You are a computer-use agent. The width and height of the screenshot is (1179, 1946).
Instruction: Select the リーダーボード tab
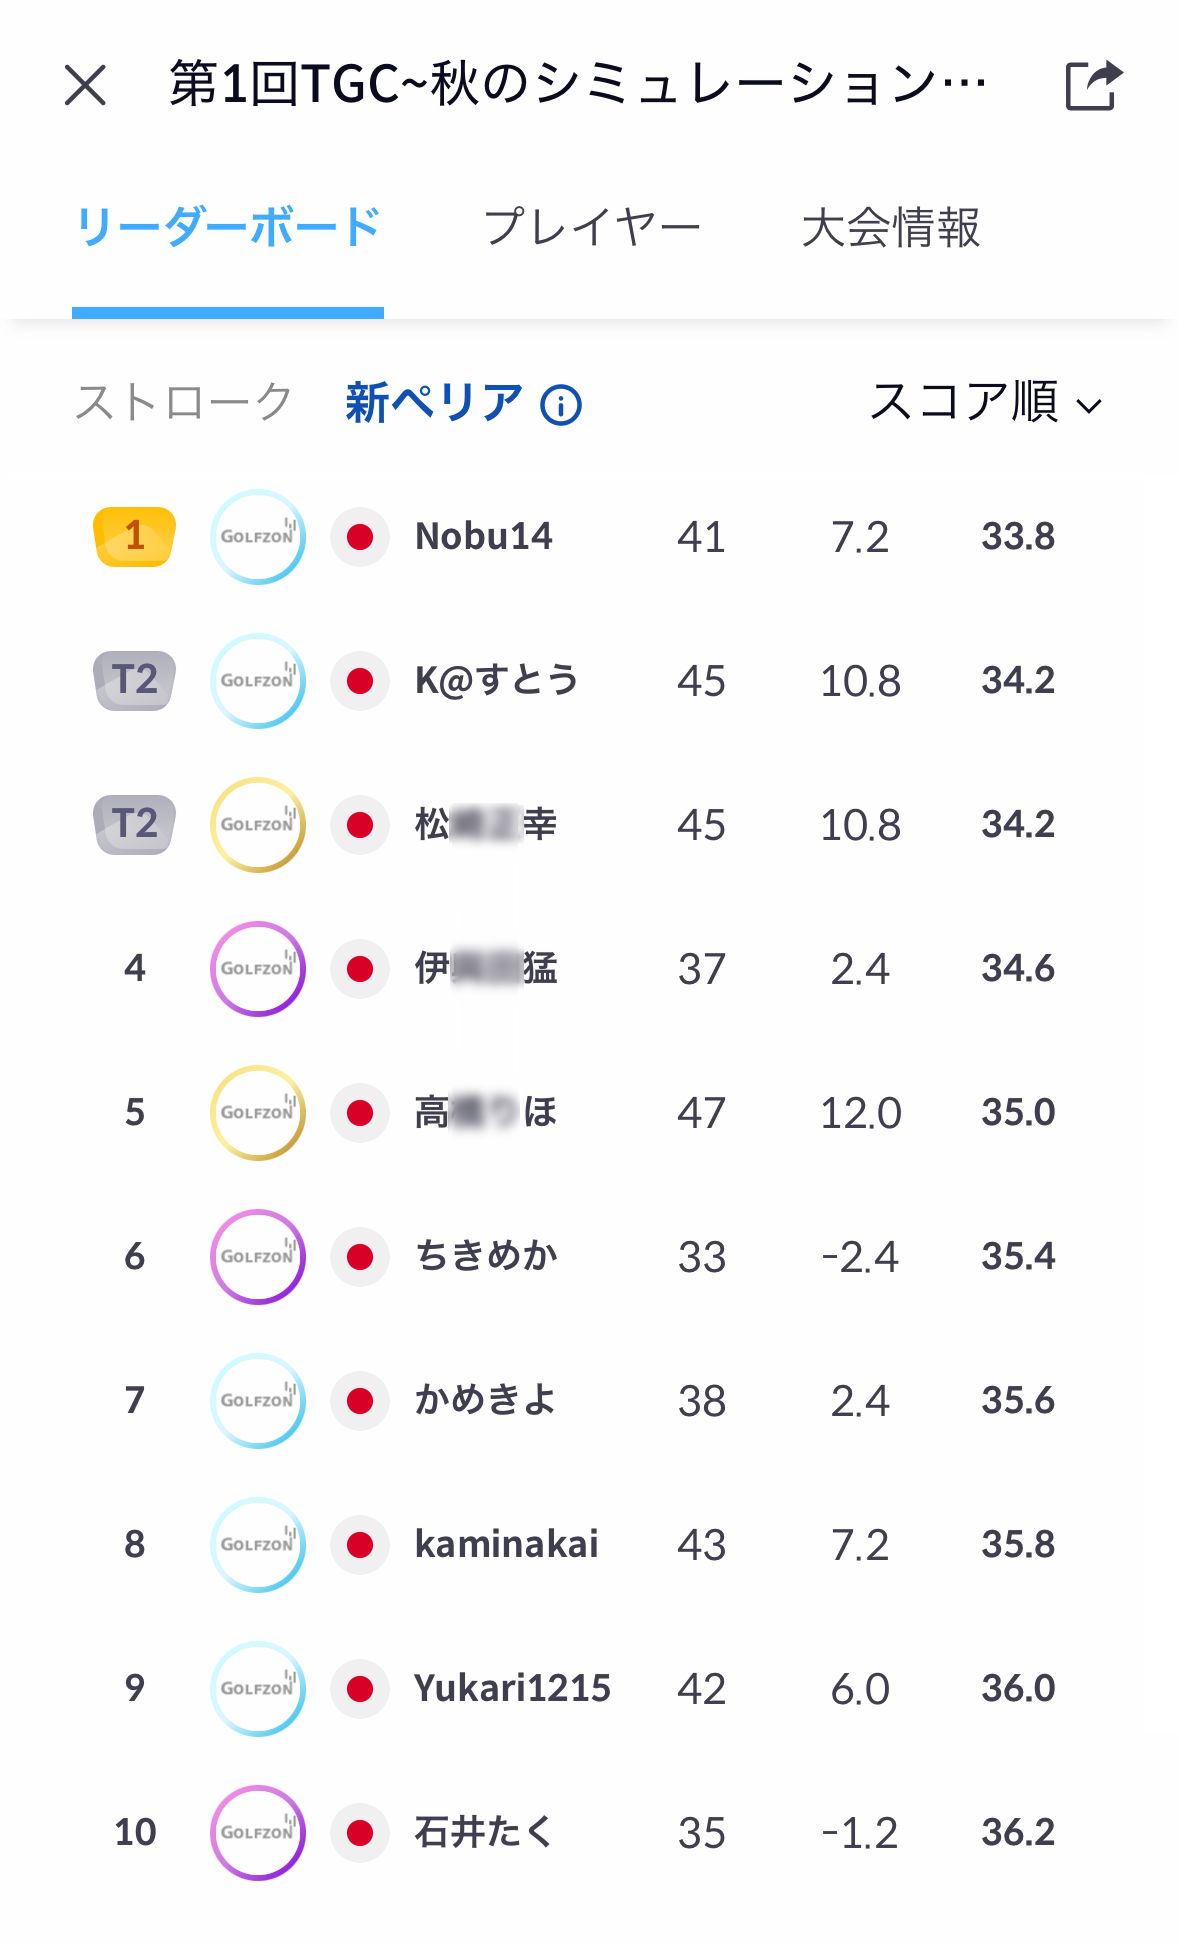click(228, 228)
